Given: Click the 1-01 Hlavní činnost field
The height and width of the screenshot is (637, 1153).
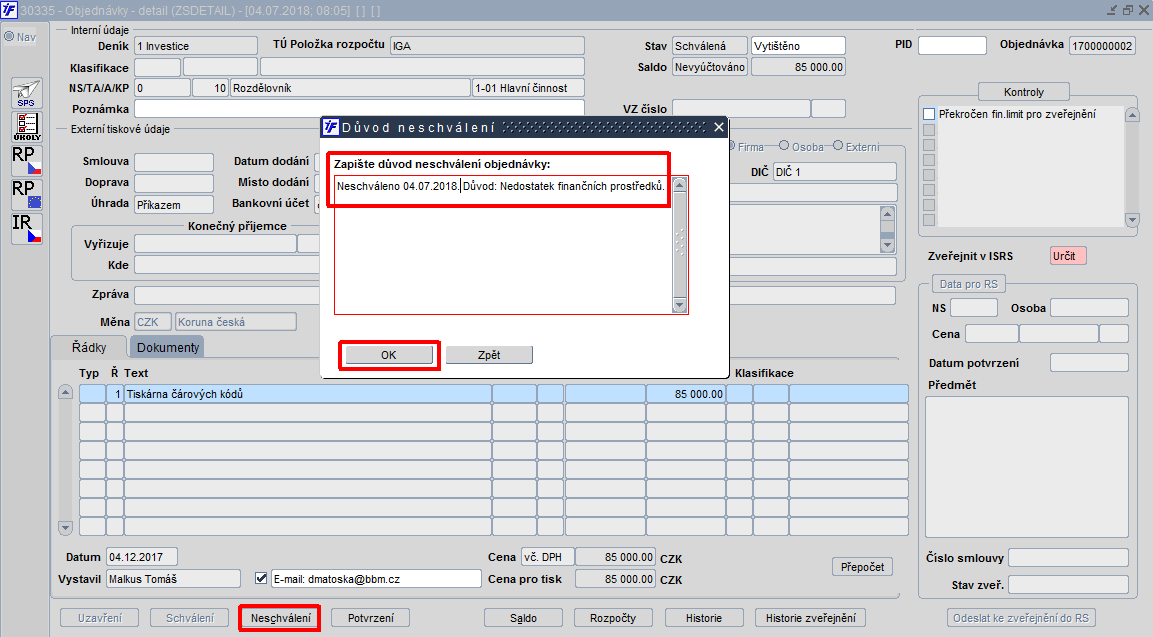Looking at the screenshot, I should click(529, 88).
